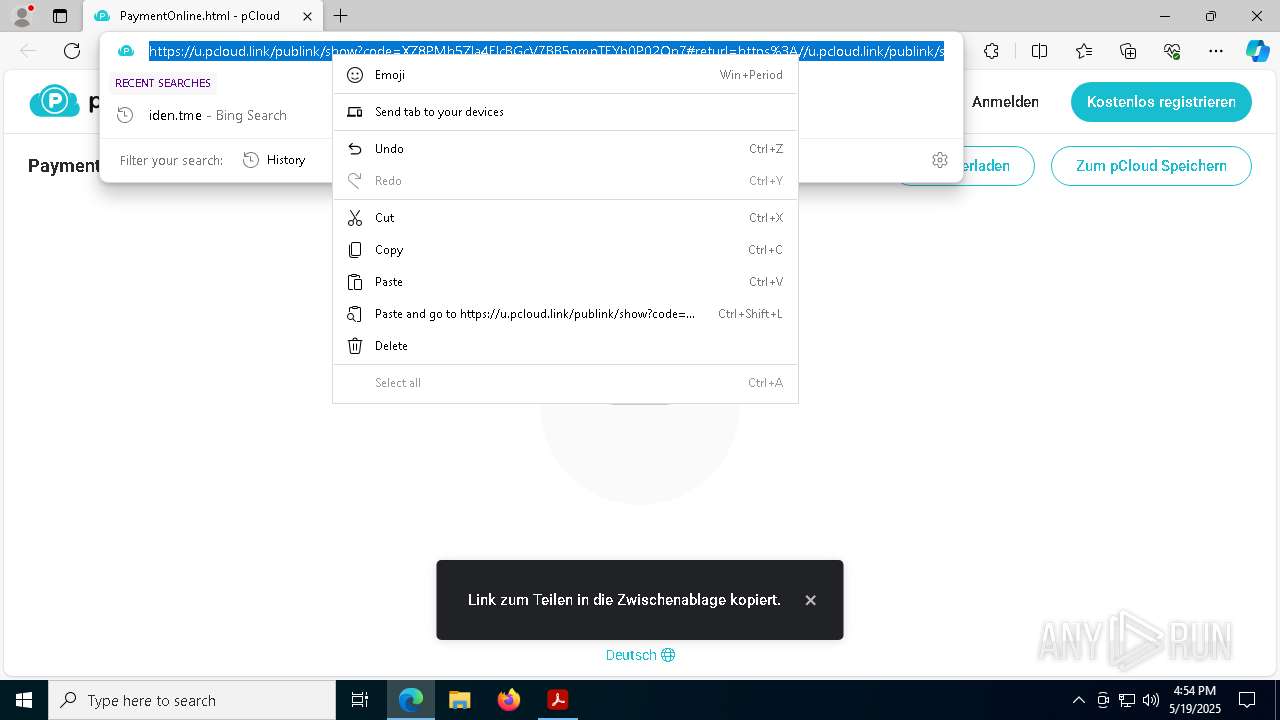Open the Deutsch language selector
Viewport: 1280px width, 720px height.
pos(640,655)
